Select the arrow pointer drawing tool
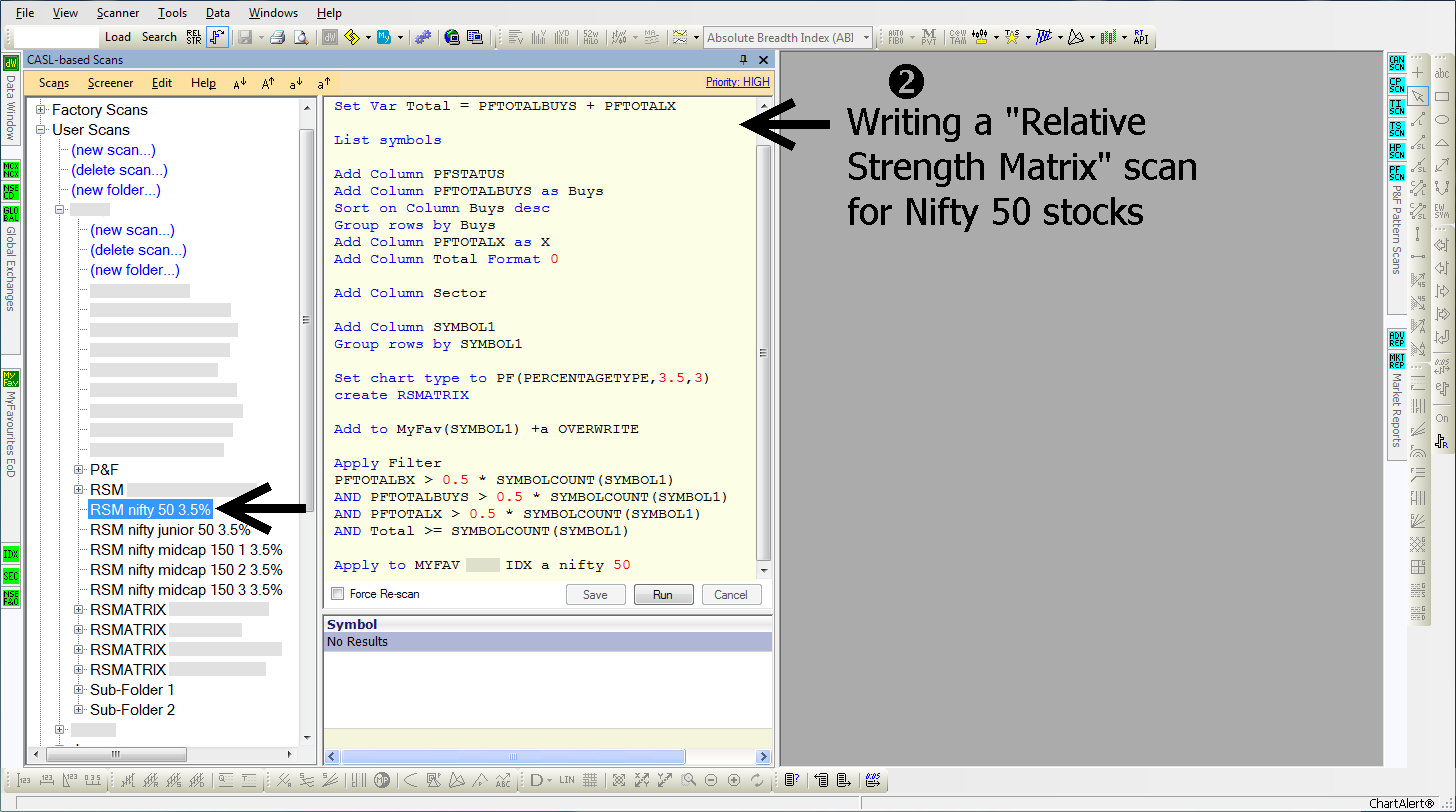 (x=1418, y=96)
